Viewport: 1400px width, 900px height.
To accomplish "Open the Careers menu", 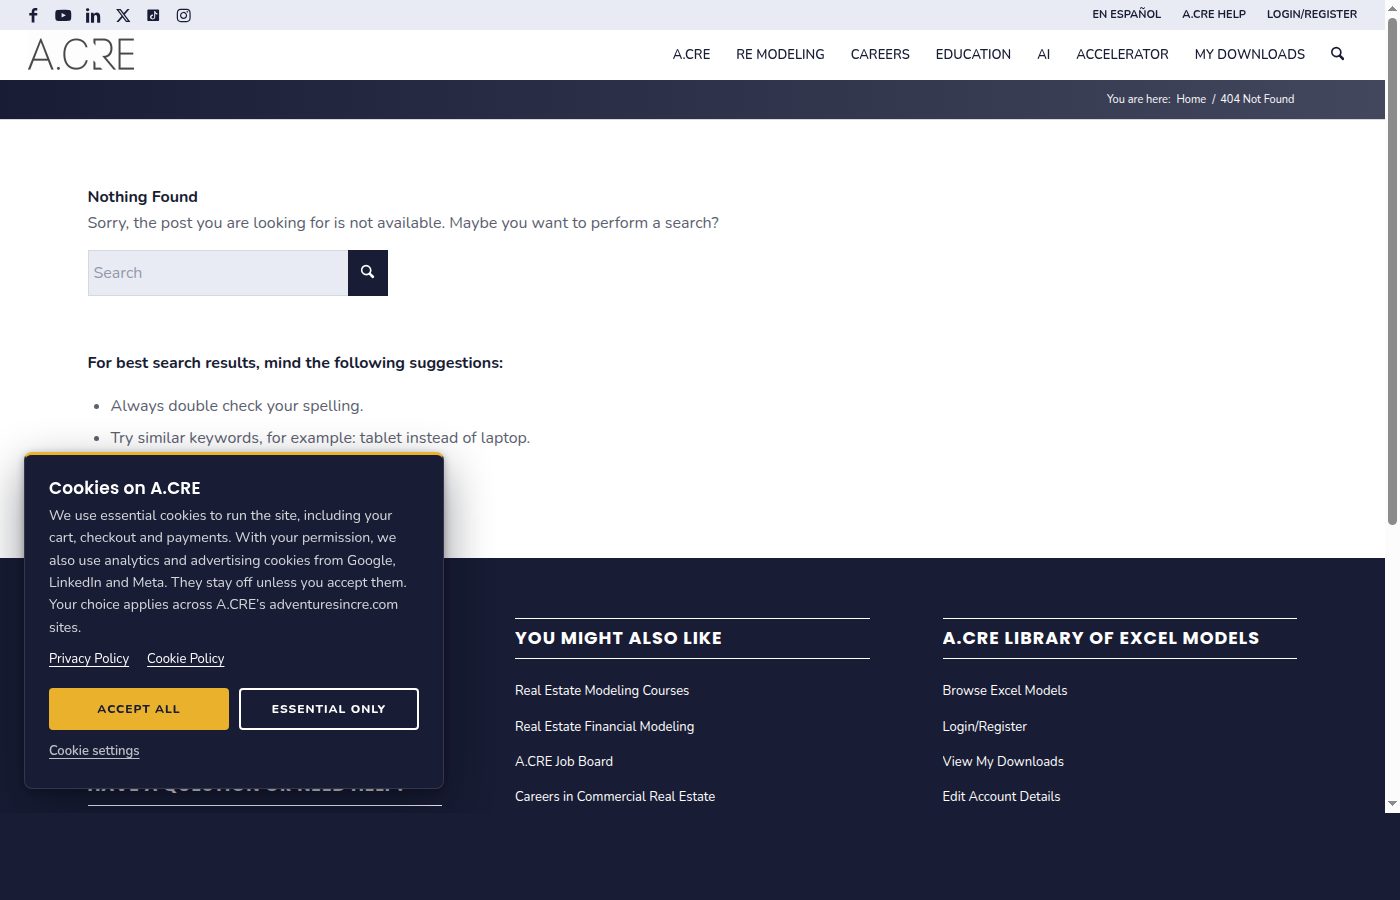I will tap(880, 54).
